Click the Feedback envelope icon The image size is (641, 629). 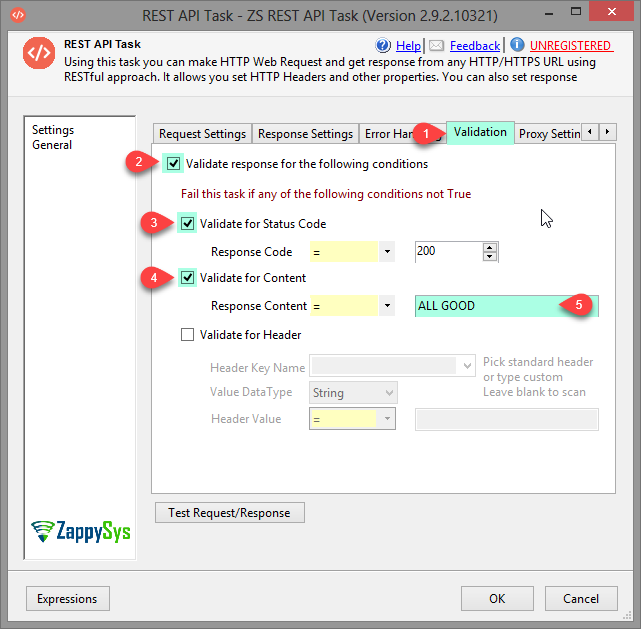click(436, 45)
